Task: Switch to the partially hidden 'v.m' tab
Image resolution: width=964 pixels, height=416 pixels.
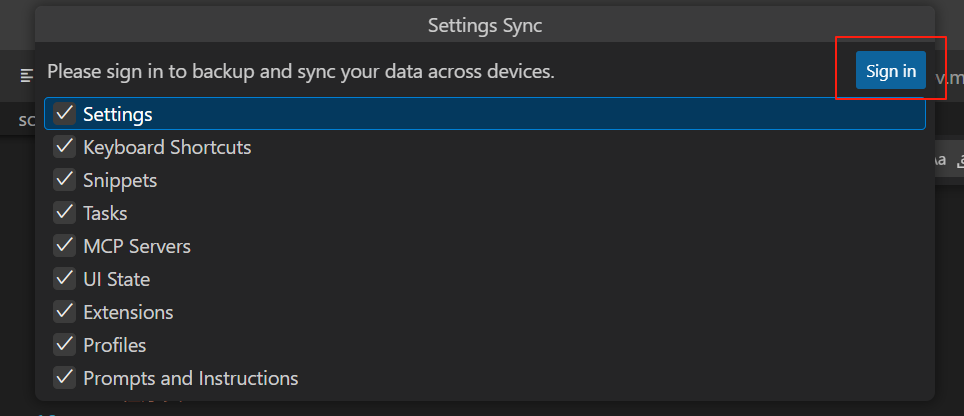Action: pyautogui.click(x=948, y=76)
